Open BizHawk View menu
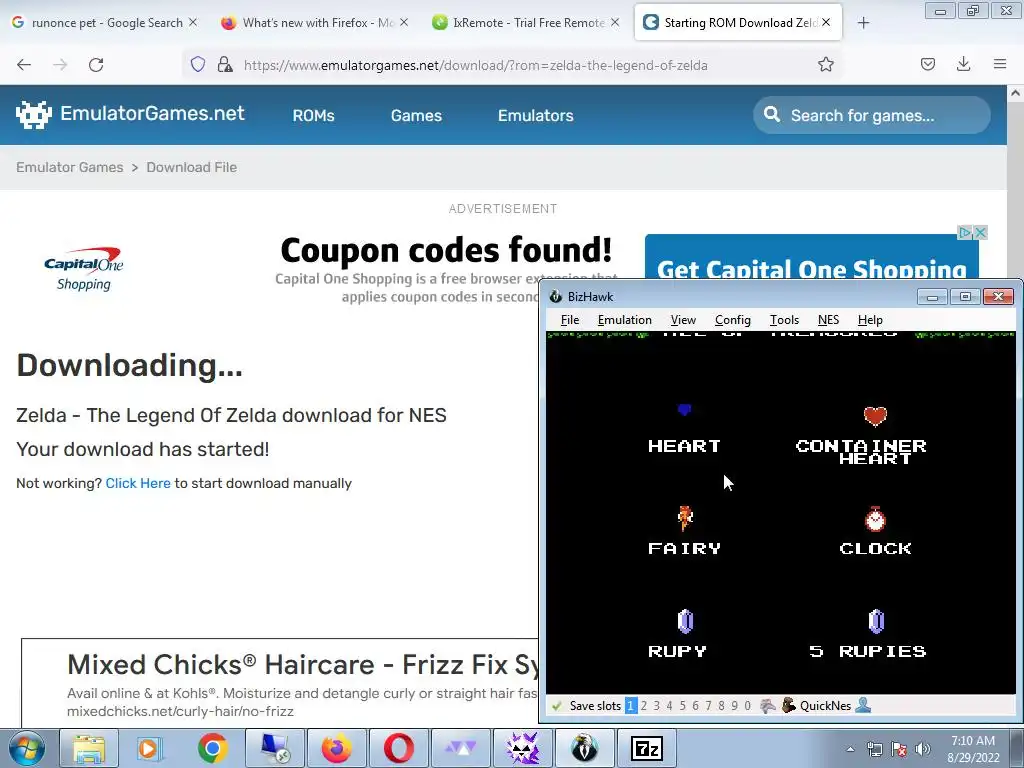This screenshot has width=1024, height=768. coord(683,319)
